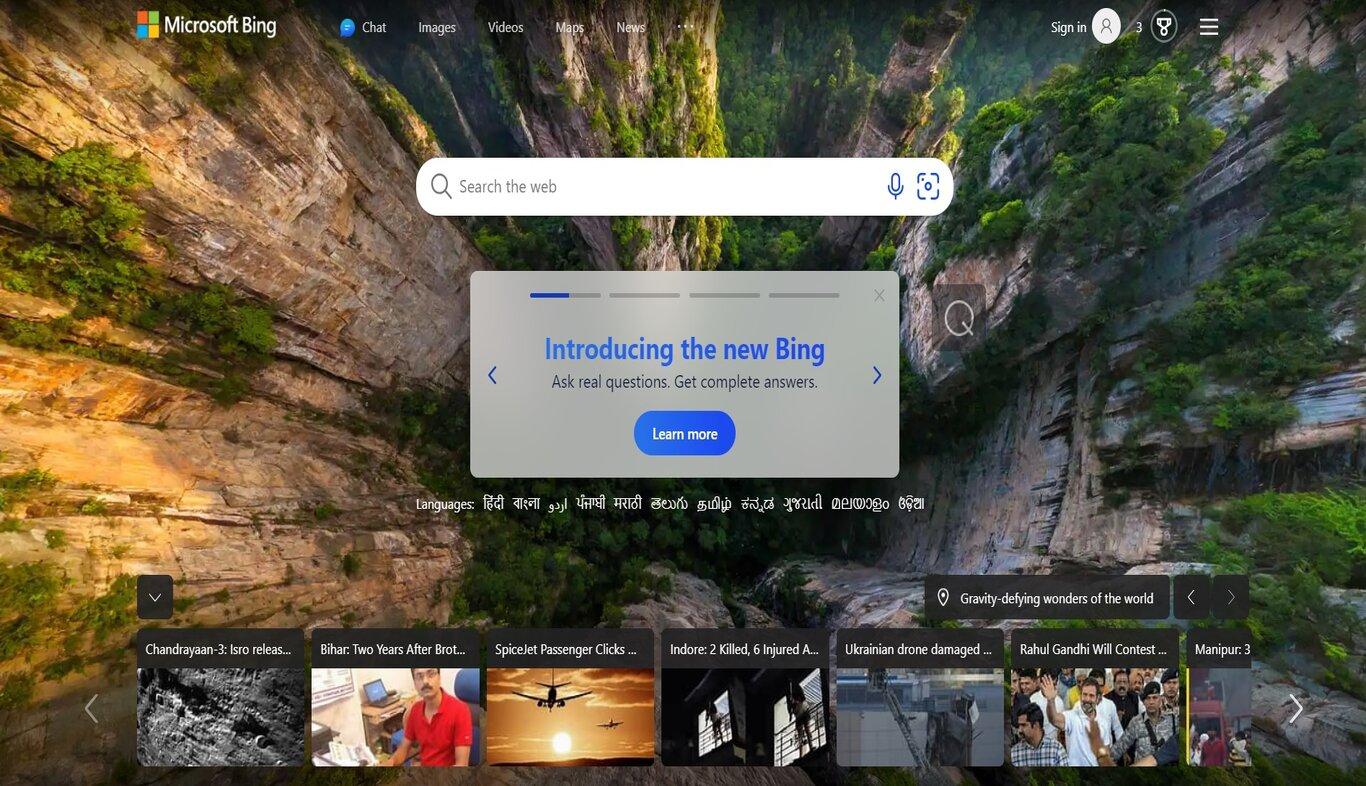Image resolution: width=1366 pixels, height=786 pixels.
Task: Select the fourth promo progress bar indicator
Action: (x=804, y=295)
